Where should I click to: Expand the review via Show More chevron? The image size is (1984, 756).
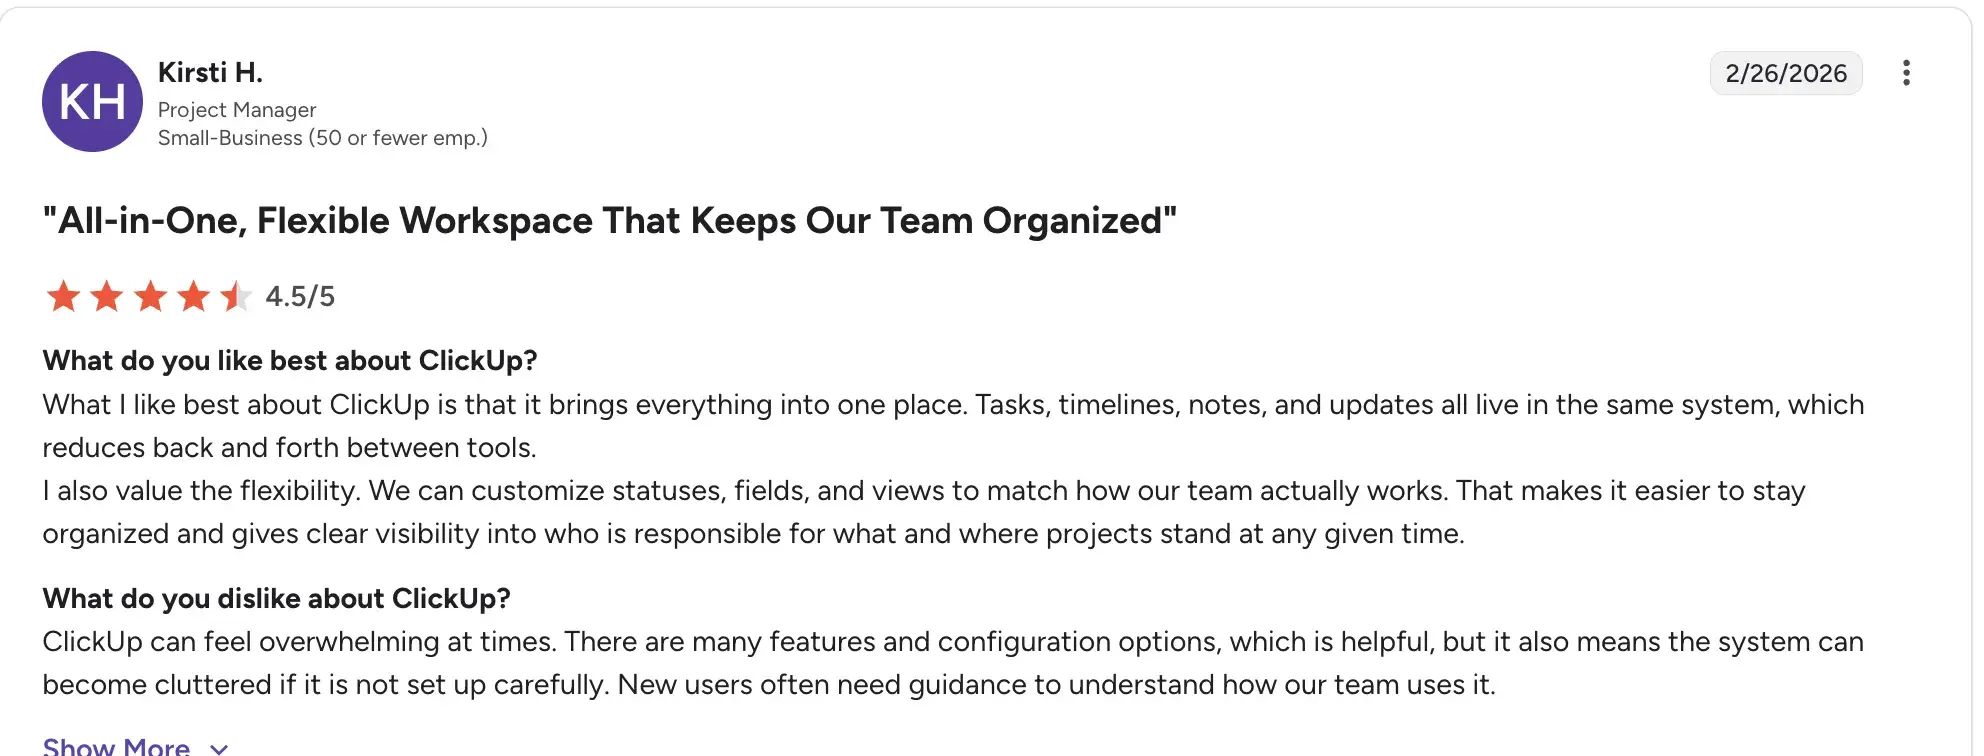click(x=219, y=747)
